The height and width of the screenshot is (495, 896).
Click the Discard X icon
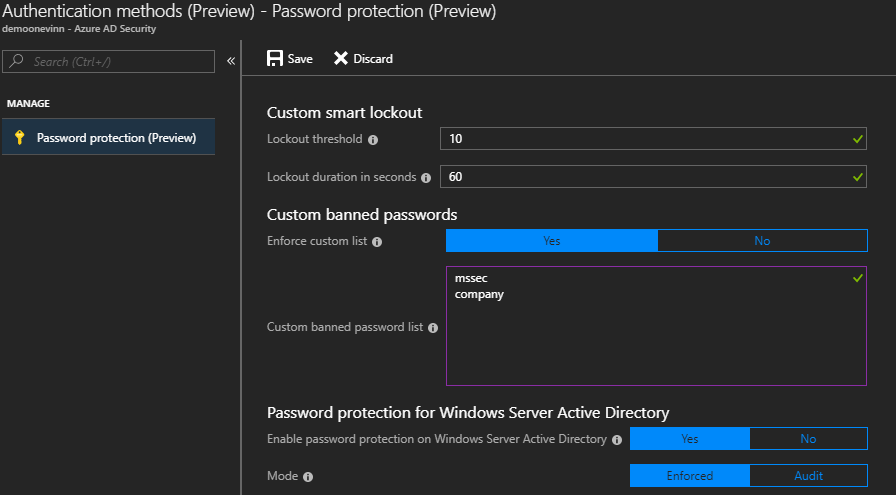341,59
